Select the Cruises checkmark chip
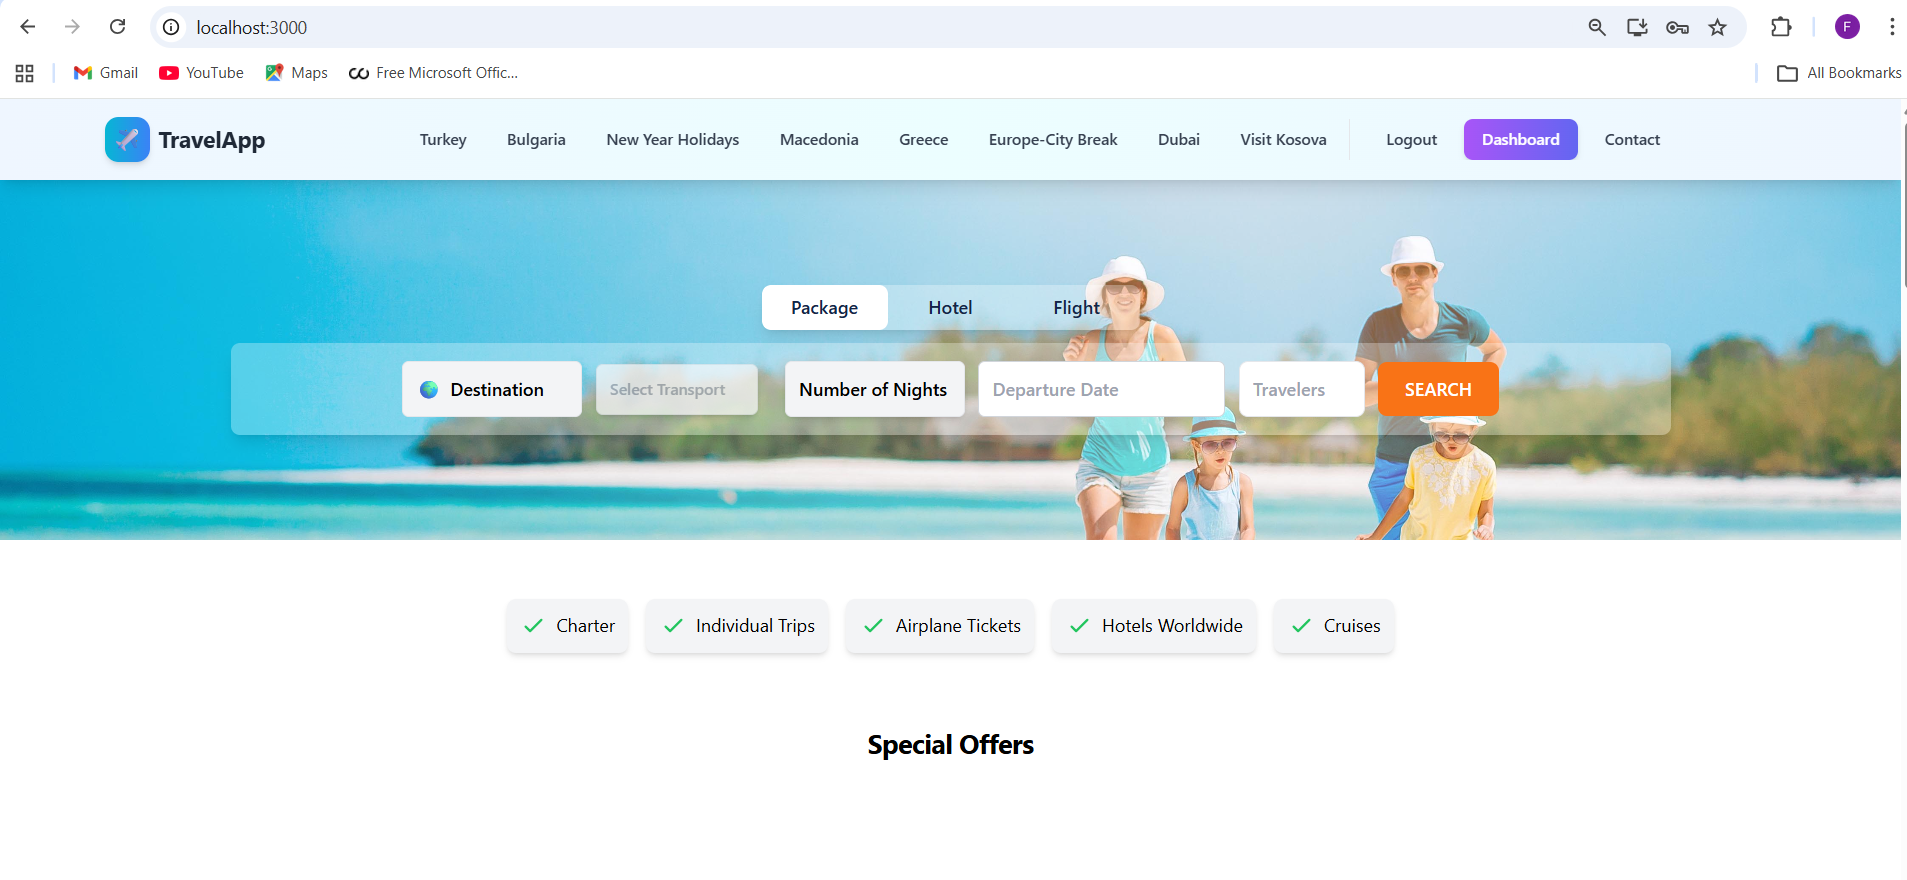This screenshot has height=880, width=1907. coord(1334,626)
